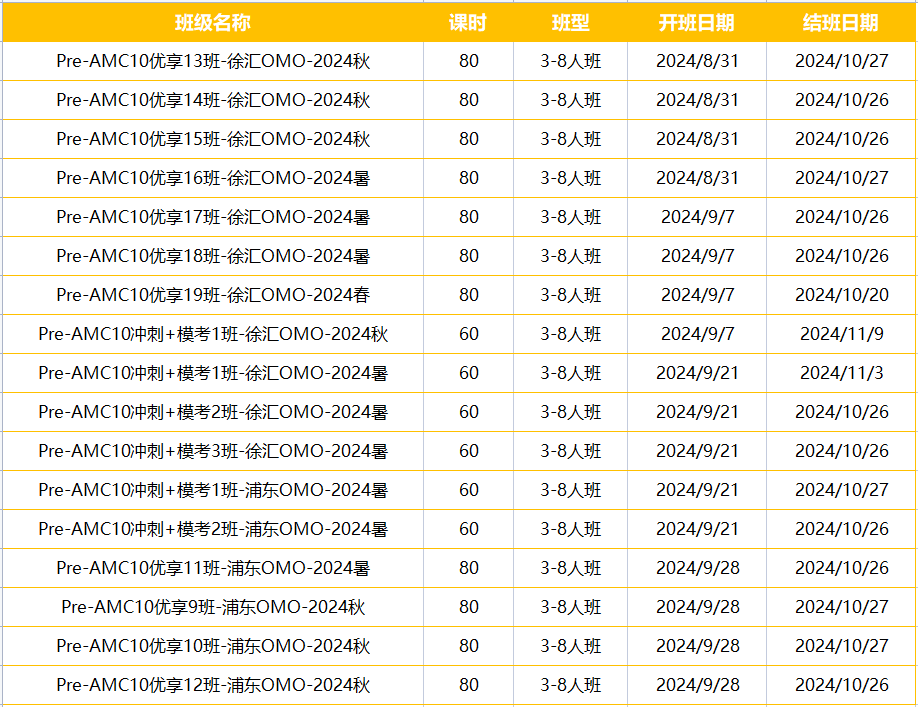Screen dimensions: 918x707
Task: Click the 结班日期 column header
Action: 841,22
